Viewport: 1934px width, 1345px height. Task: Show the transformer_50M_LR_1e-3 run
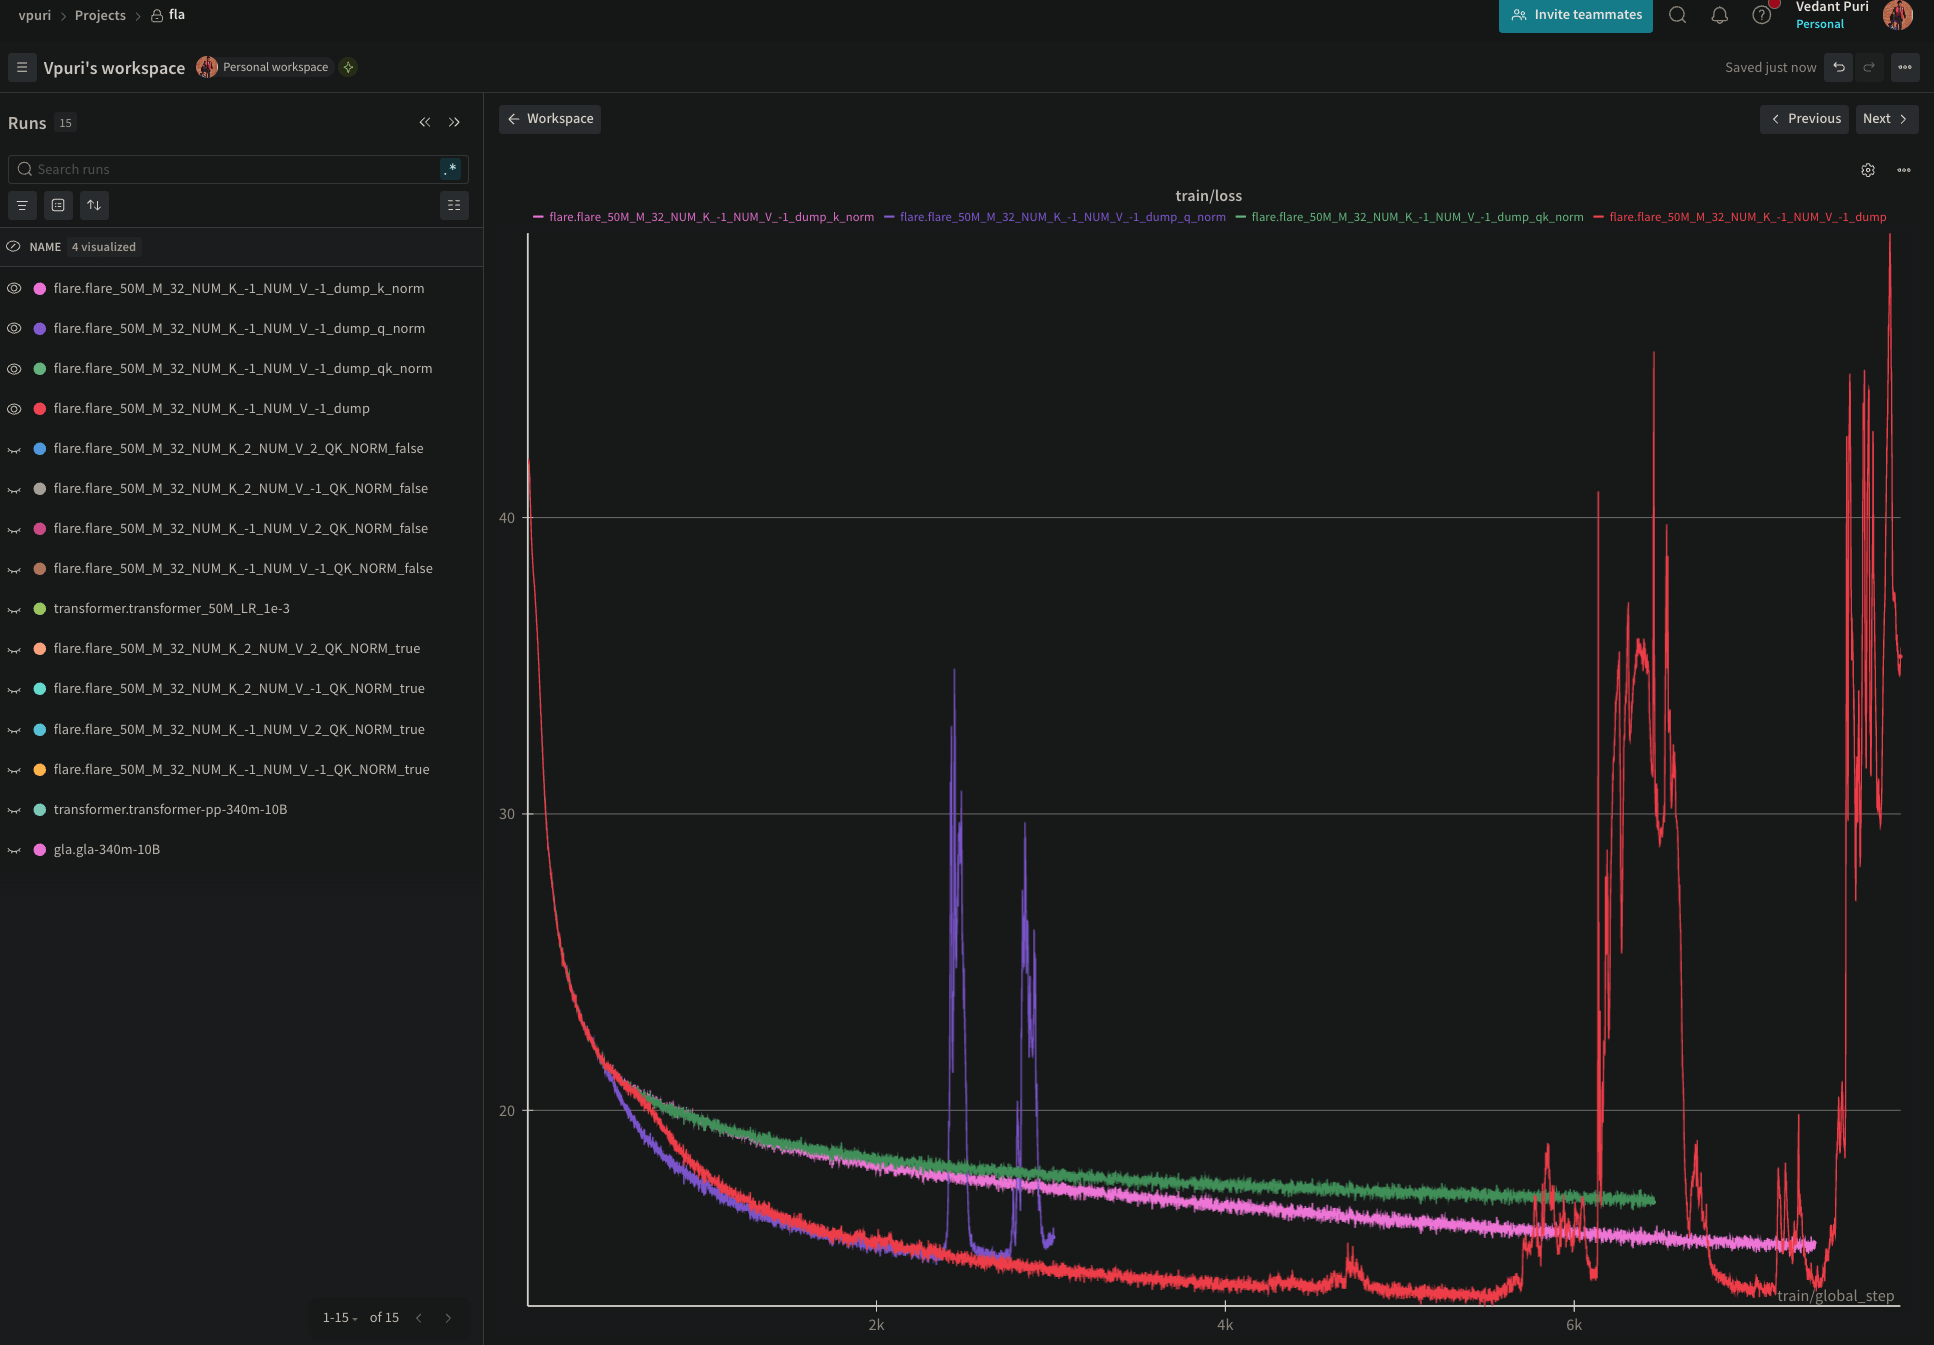point(14,609)
